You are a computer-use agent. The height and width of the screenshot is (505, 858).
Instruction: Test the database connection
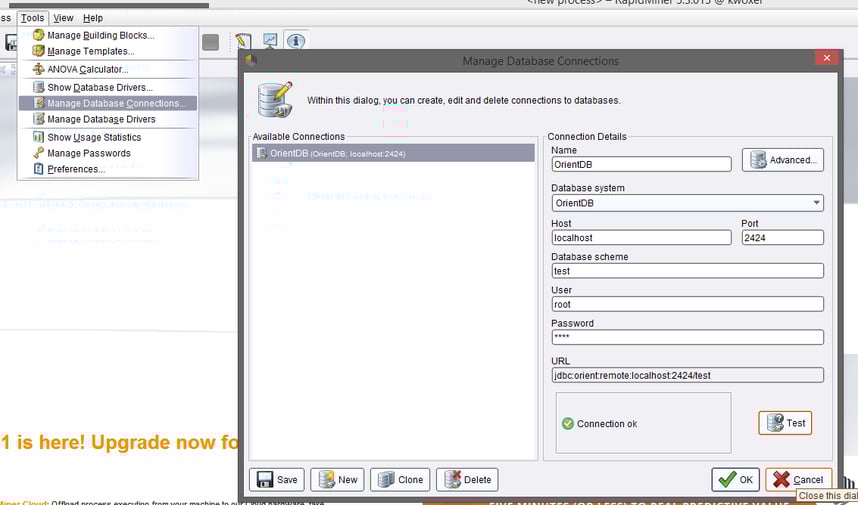click(x=785, y=423)
